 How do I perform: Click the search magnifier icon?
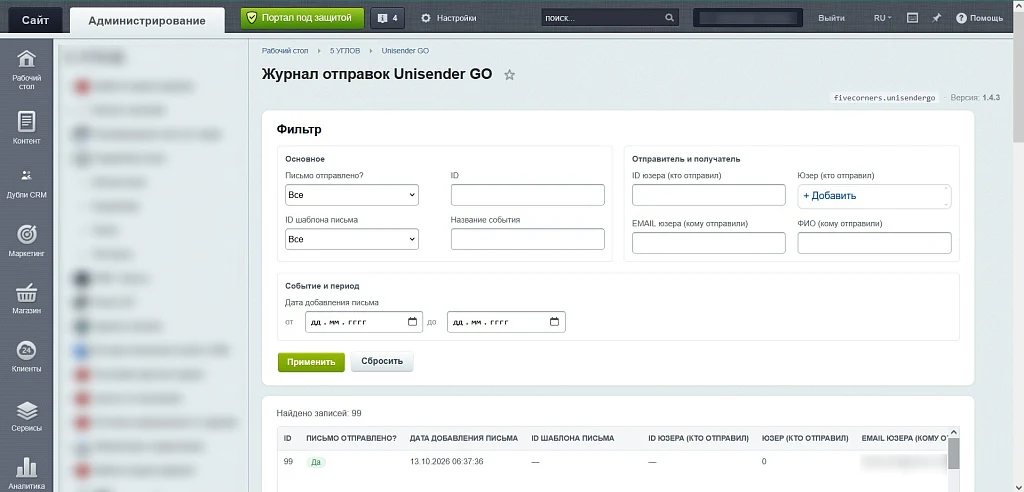(669, 18)
